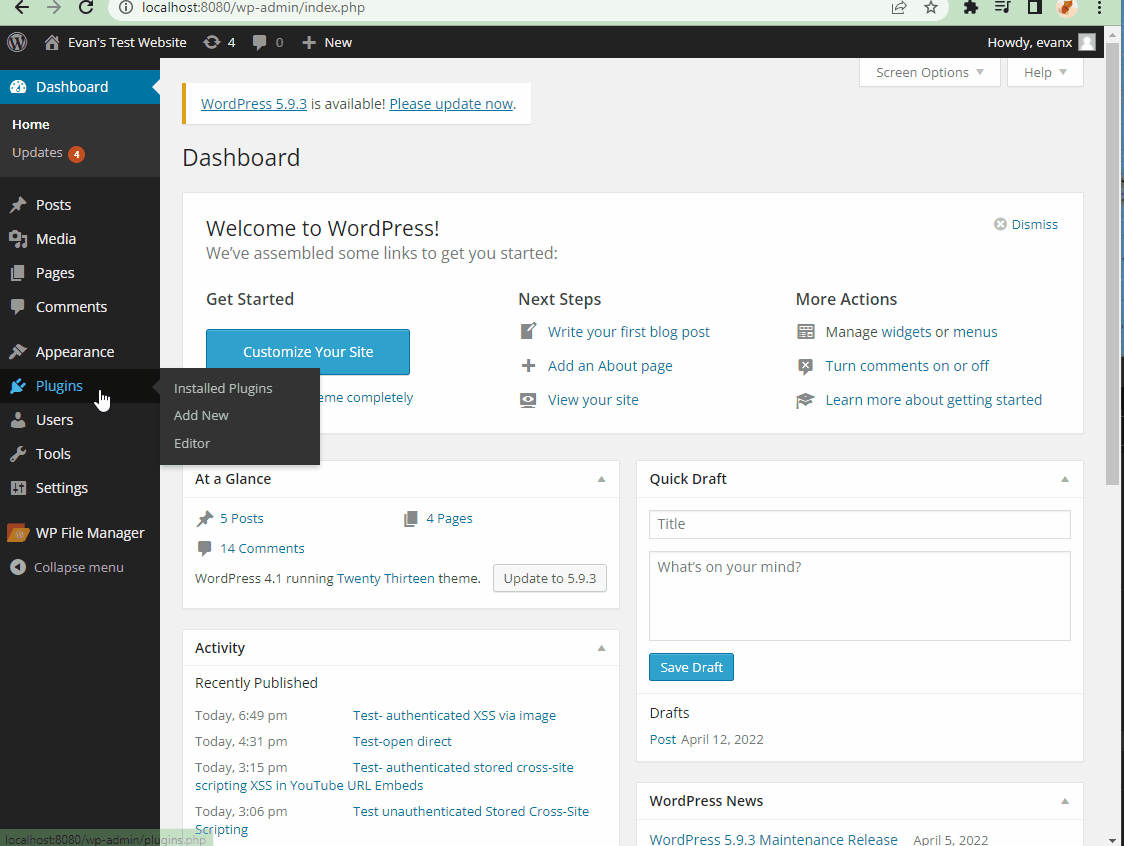Click the view icon beside View your site
Viewport: 1124px width, 846px height.
click(x=528, y=400)
